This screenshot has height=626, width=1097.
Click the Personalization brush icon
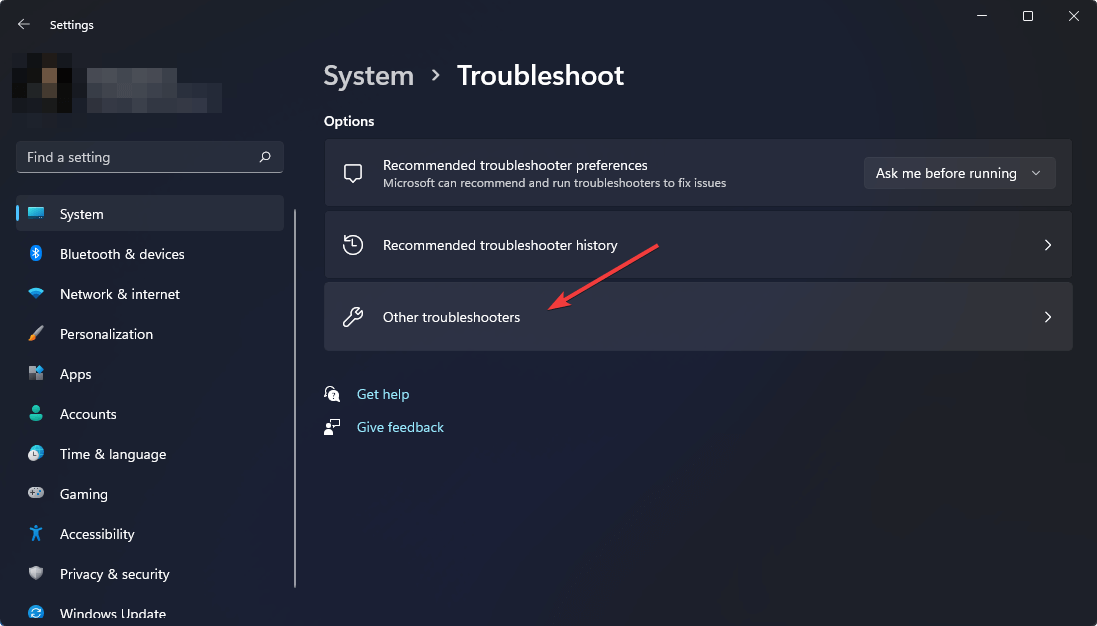[x=35, y=334]
